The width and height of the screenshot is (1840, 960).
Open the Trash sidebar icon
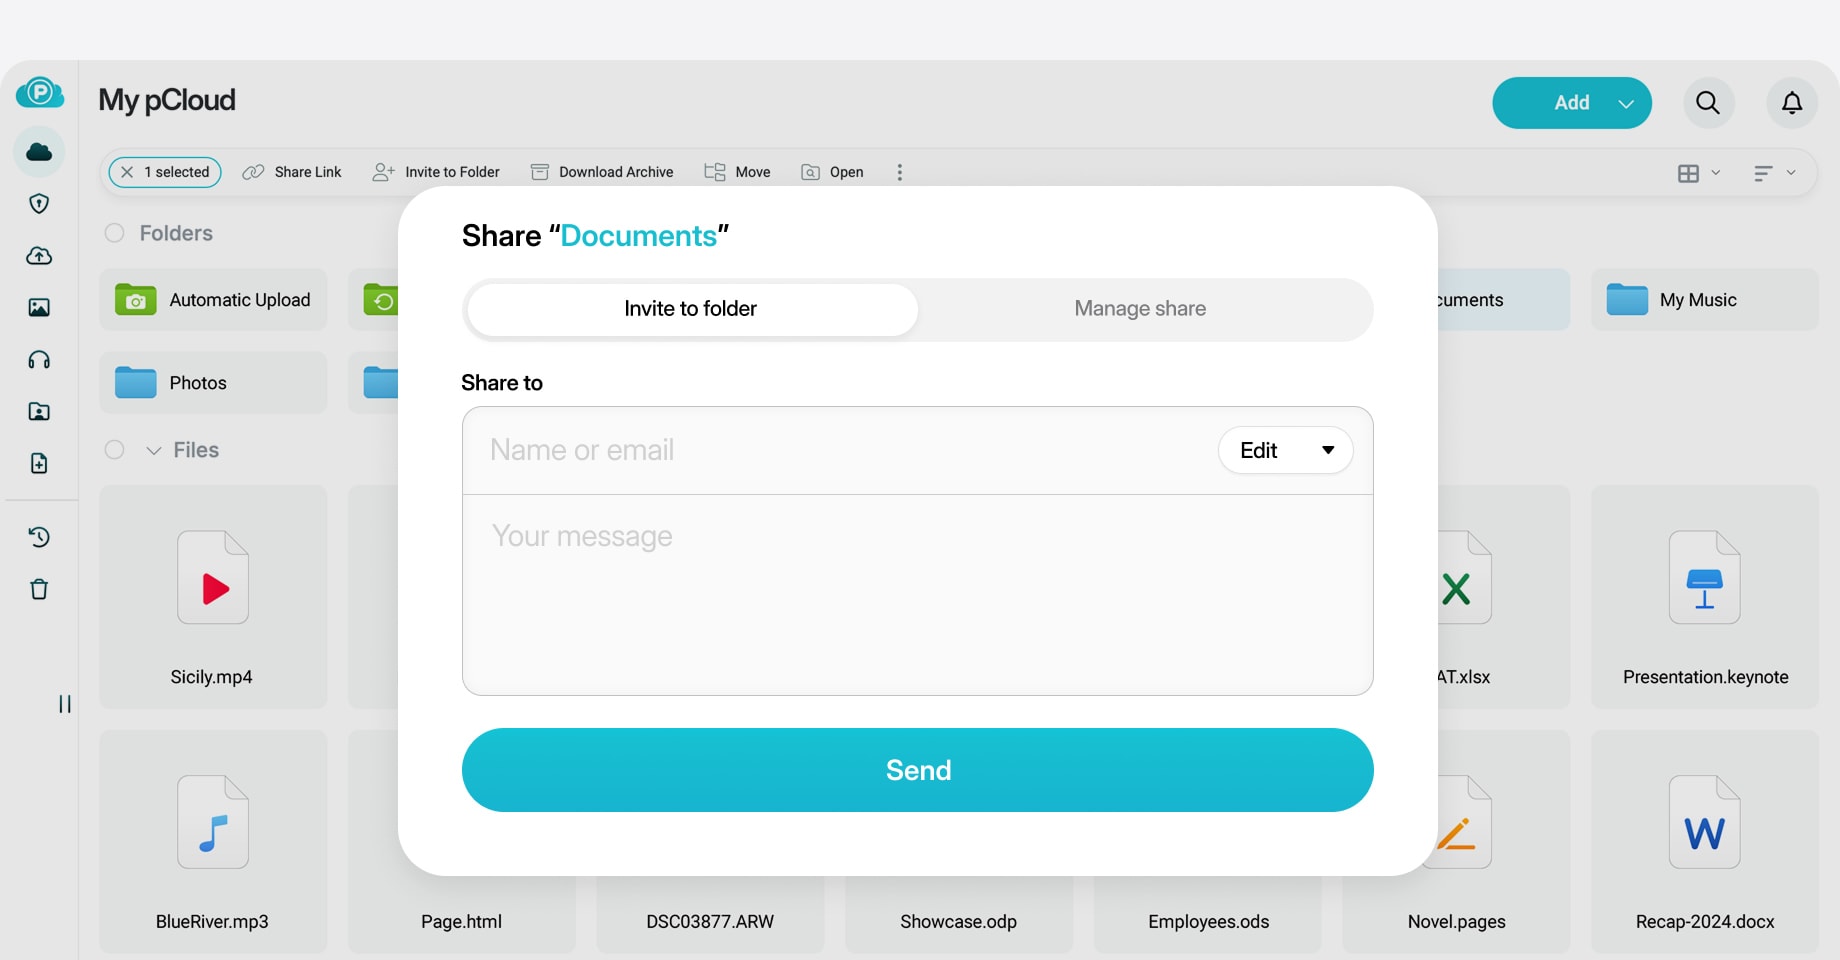[x=39, y=589]
